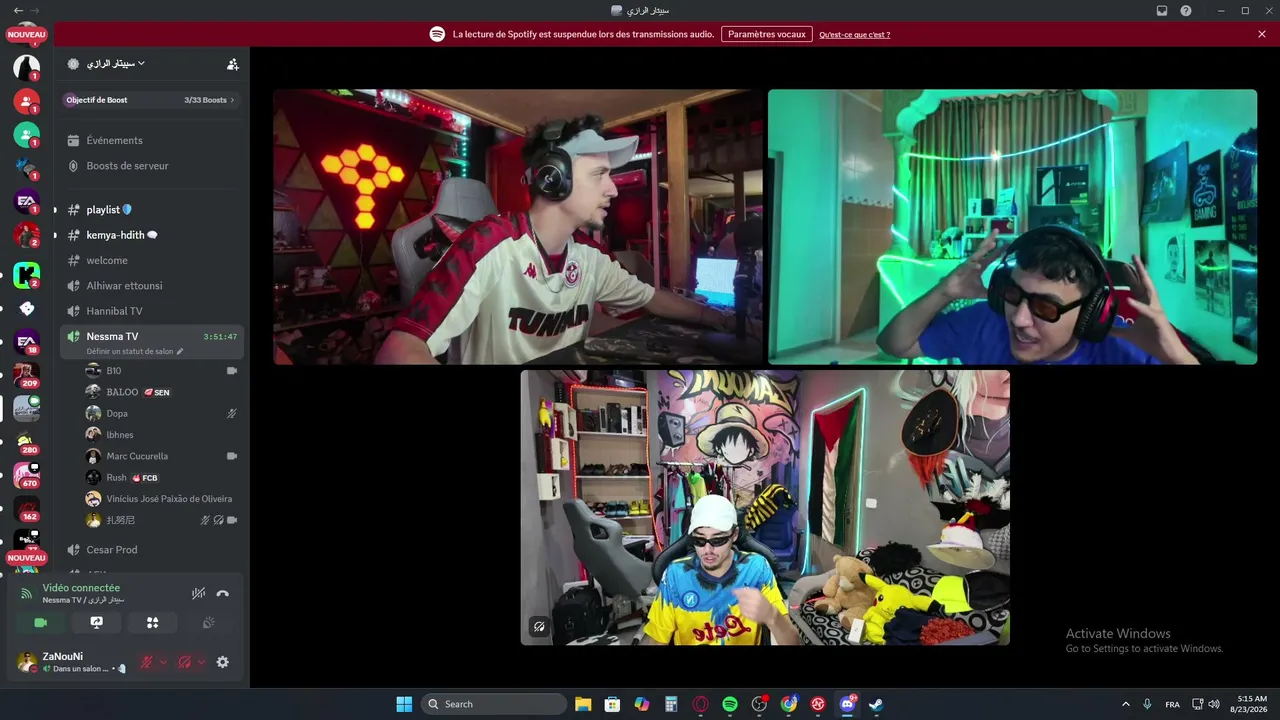The height and width of the screenshot is (720, 1280).
Task: Open the invite people icon in server header
Action: click(232, 64)
